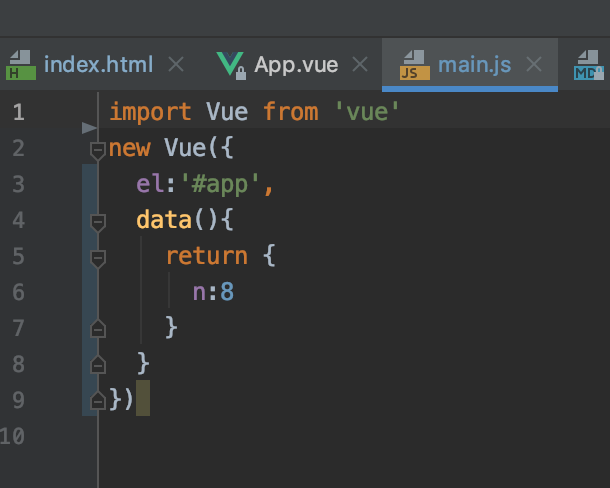Click the Vue identifier in 'new Vue('

click(185, 148)
